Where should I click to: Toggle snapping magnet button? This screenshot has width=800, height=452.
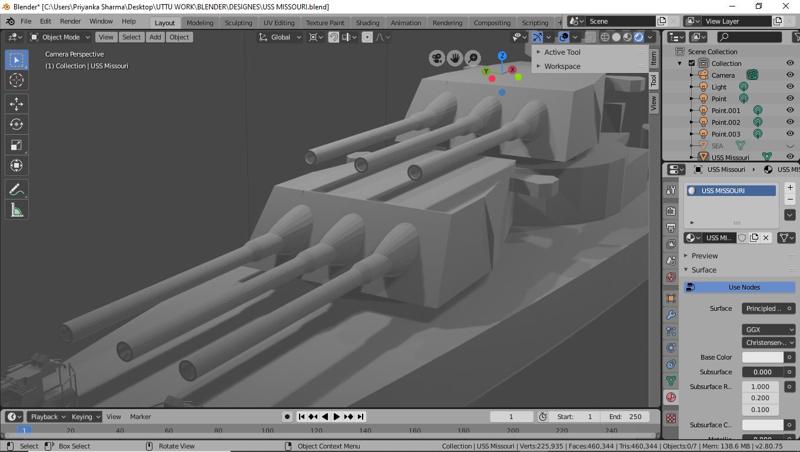333,37
